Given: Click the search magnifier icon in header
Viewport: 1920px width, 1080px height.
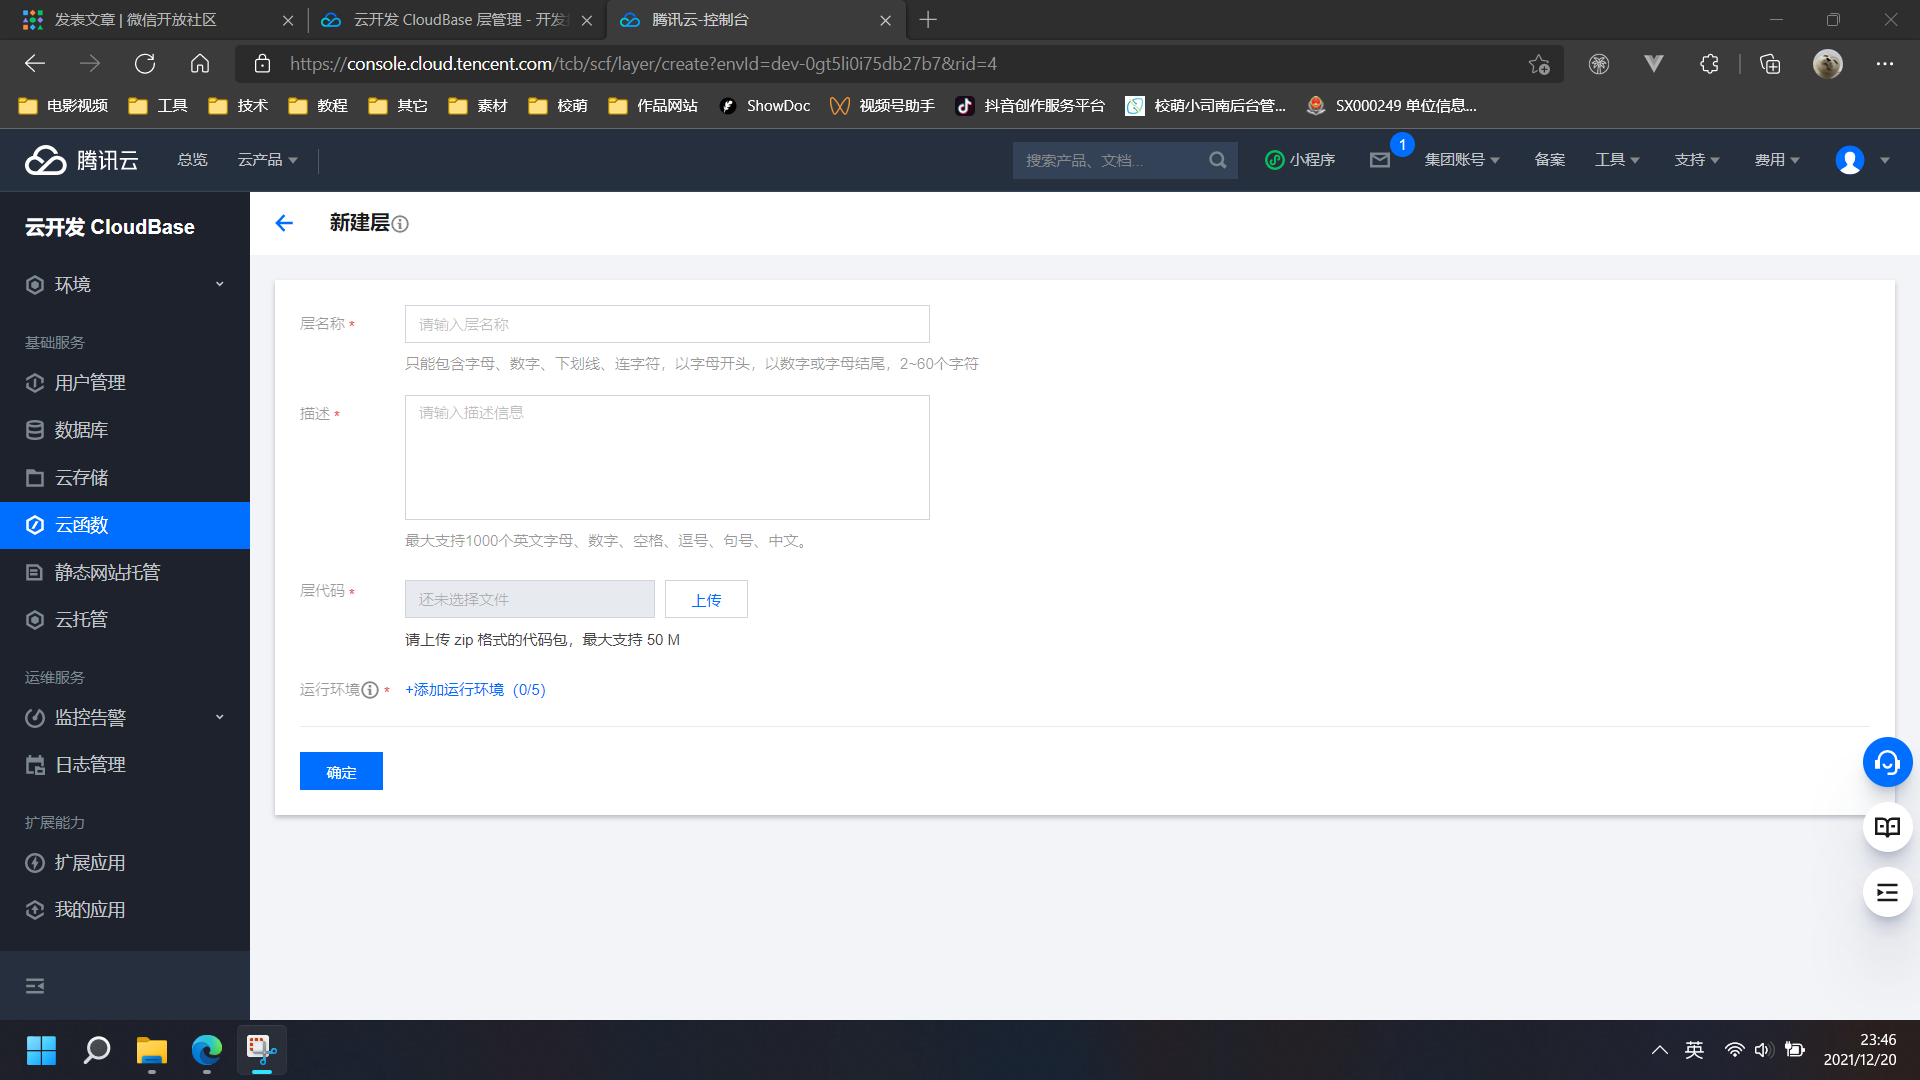Looking at the screenshot, I should click(1217, 160).
